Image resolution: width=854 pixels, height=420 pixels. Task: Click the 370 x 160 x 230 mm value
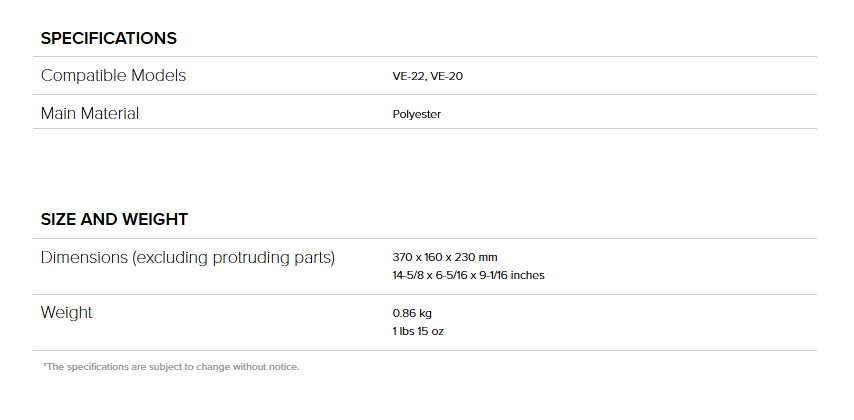click(x=445, y=257)
